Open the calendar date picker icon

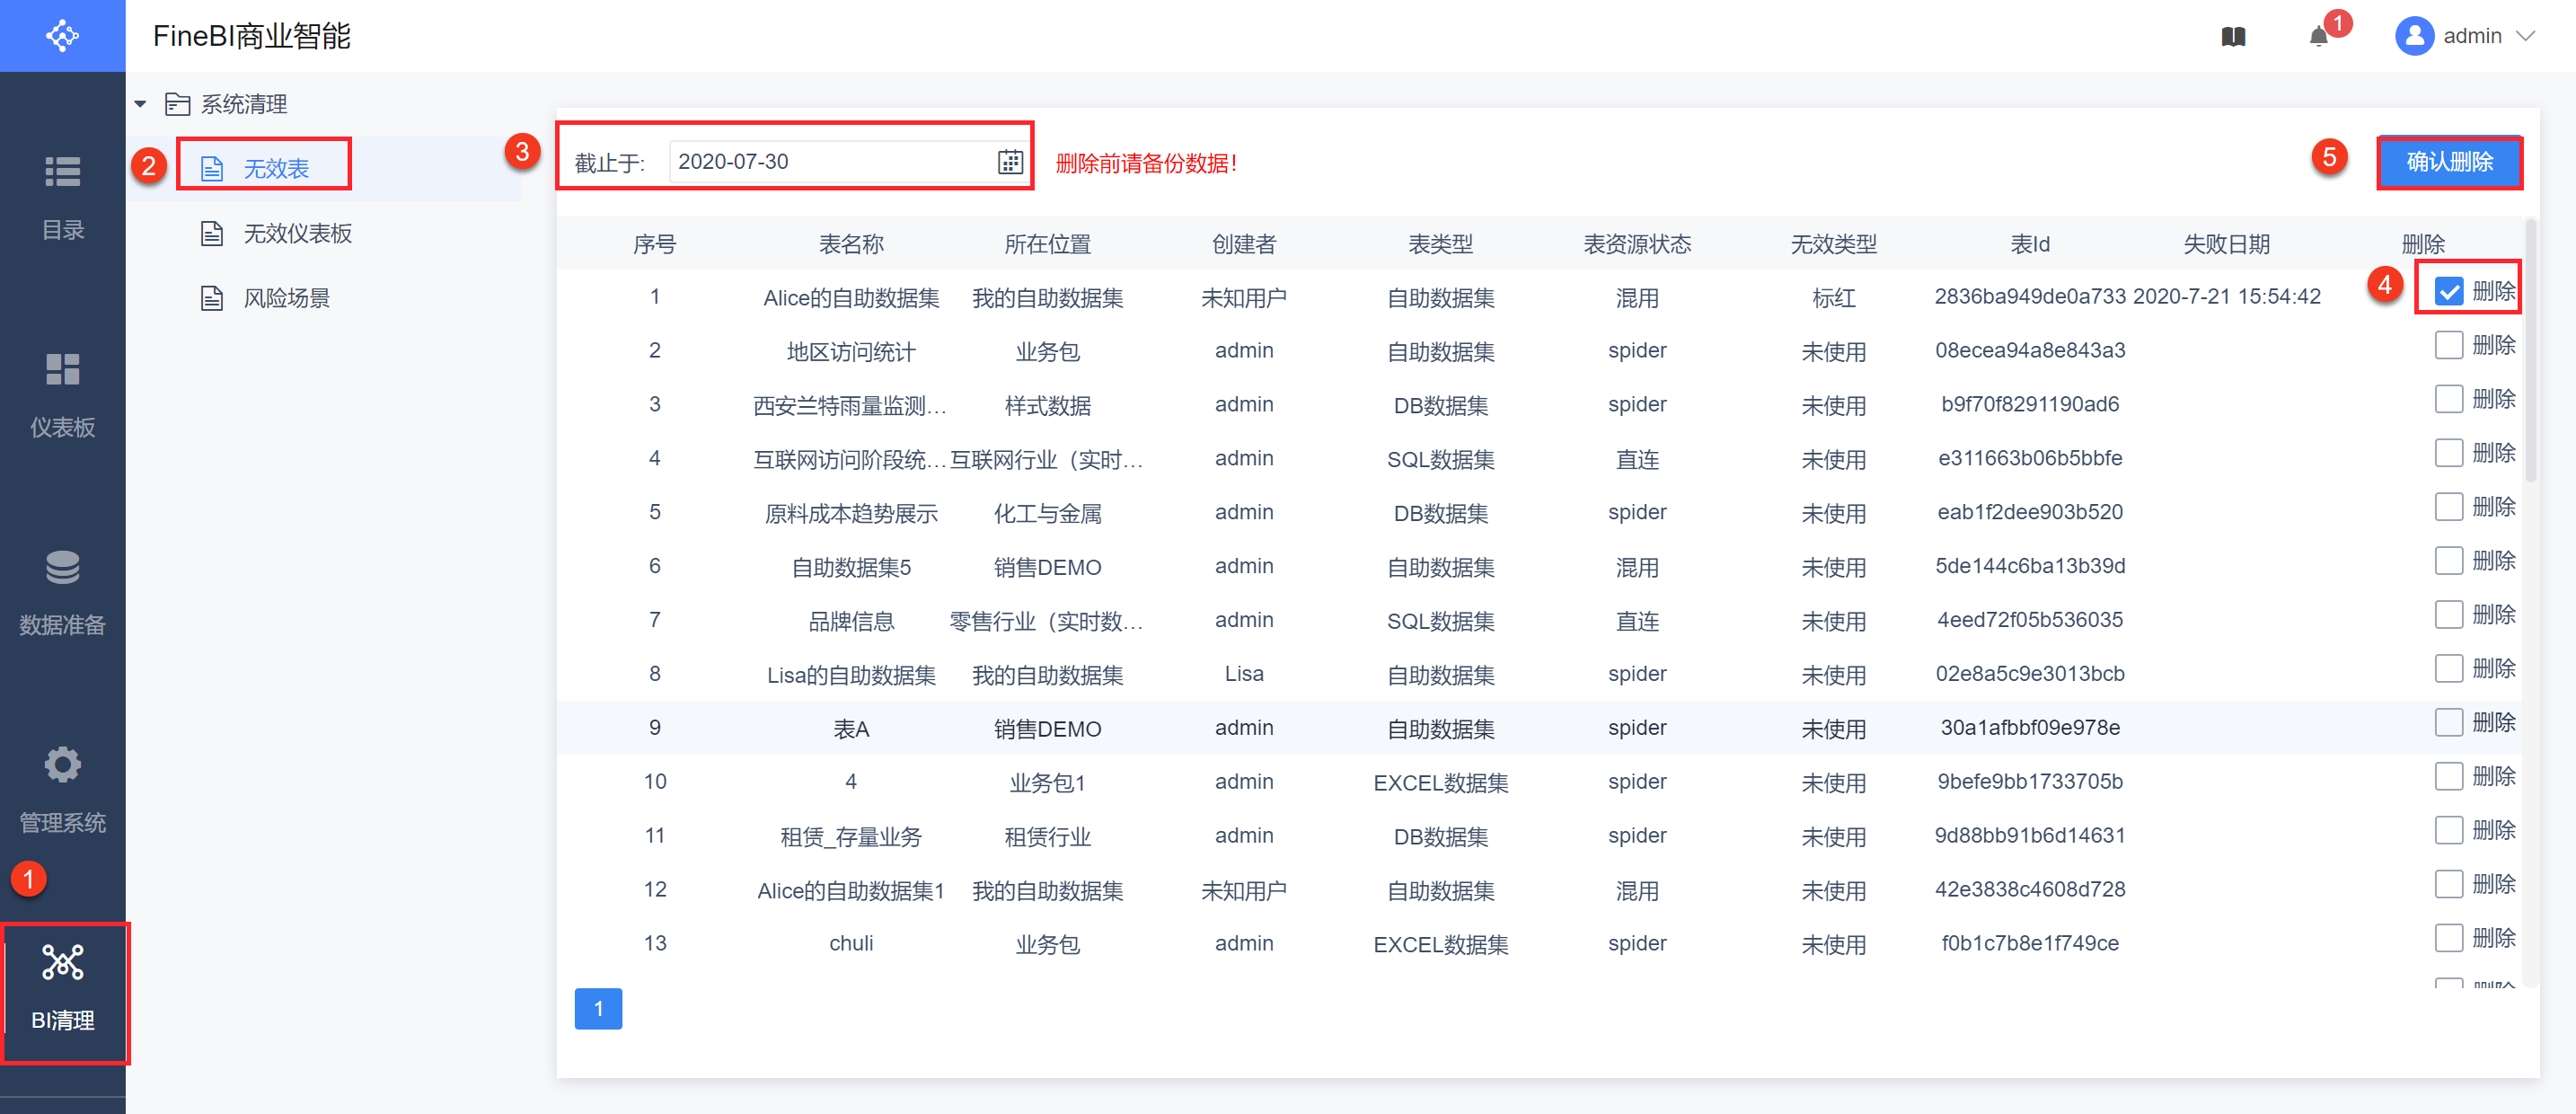click(x=1010, y=162)
